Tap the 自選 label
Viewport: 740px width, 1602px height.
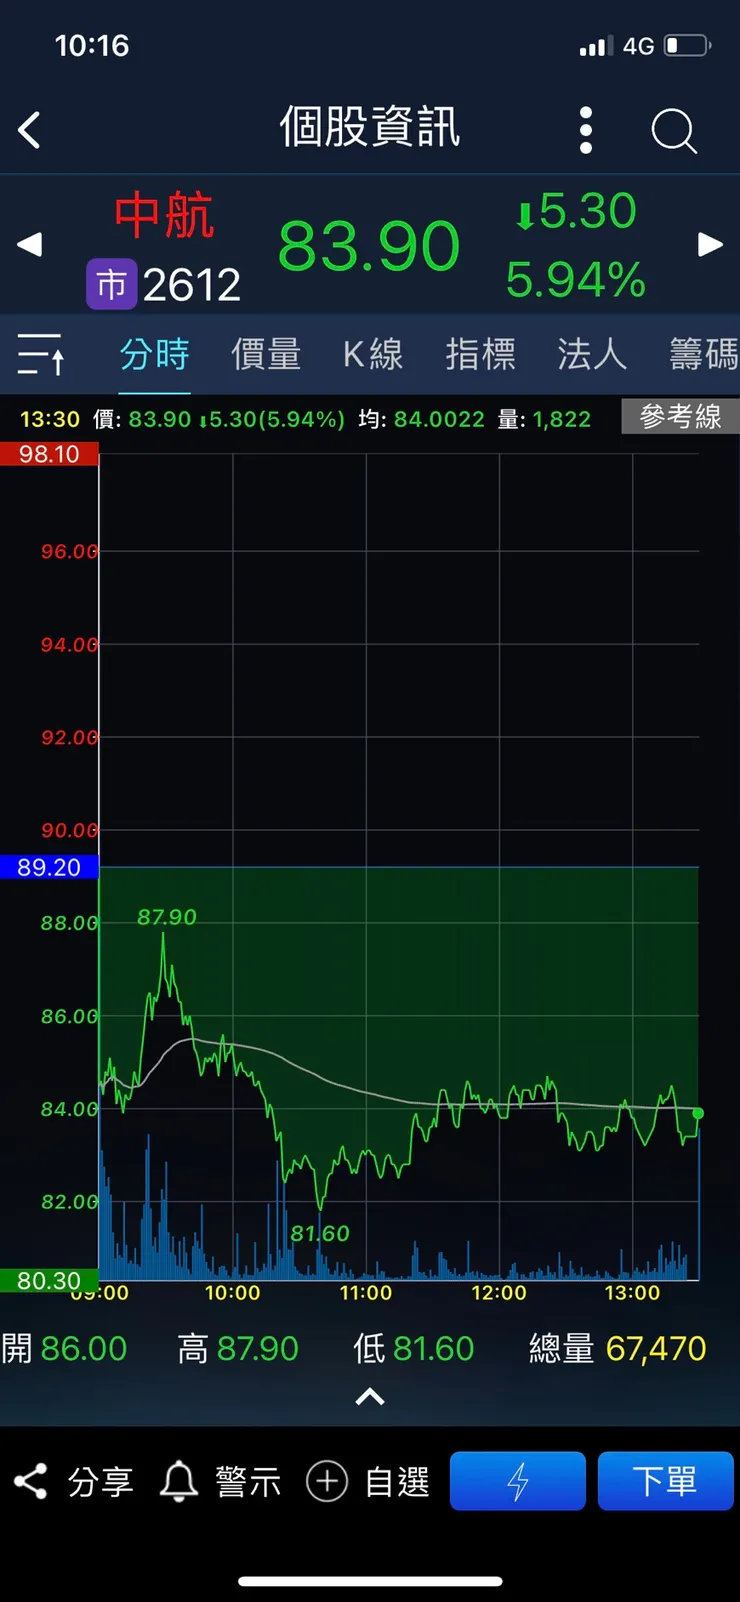[x=397, y=1481]
